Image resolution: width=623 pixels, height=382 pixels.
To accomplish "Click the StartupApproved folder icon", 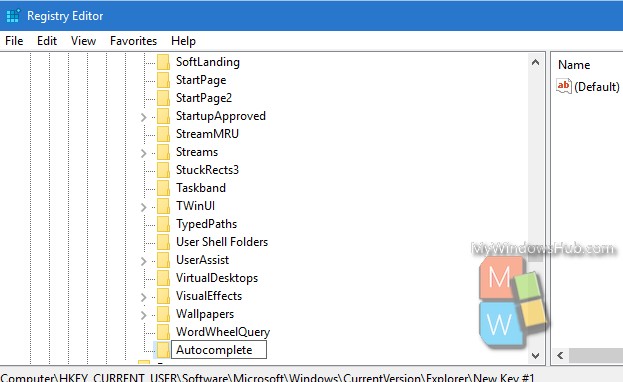I will pyautogui.click(x=163, y=116).
